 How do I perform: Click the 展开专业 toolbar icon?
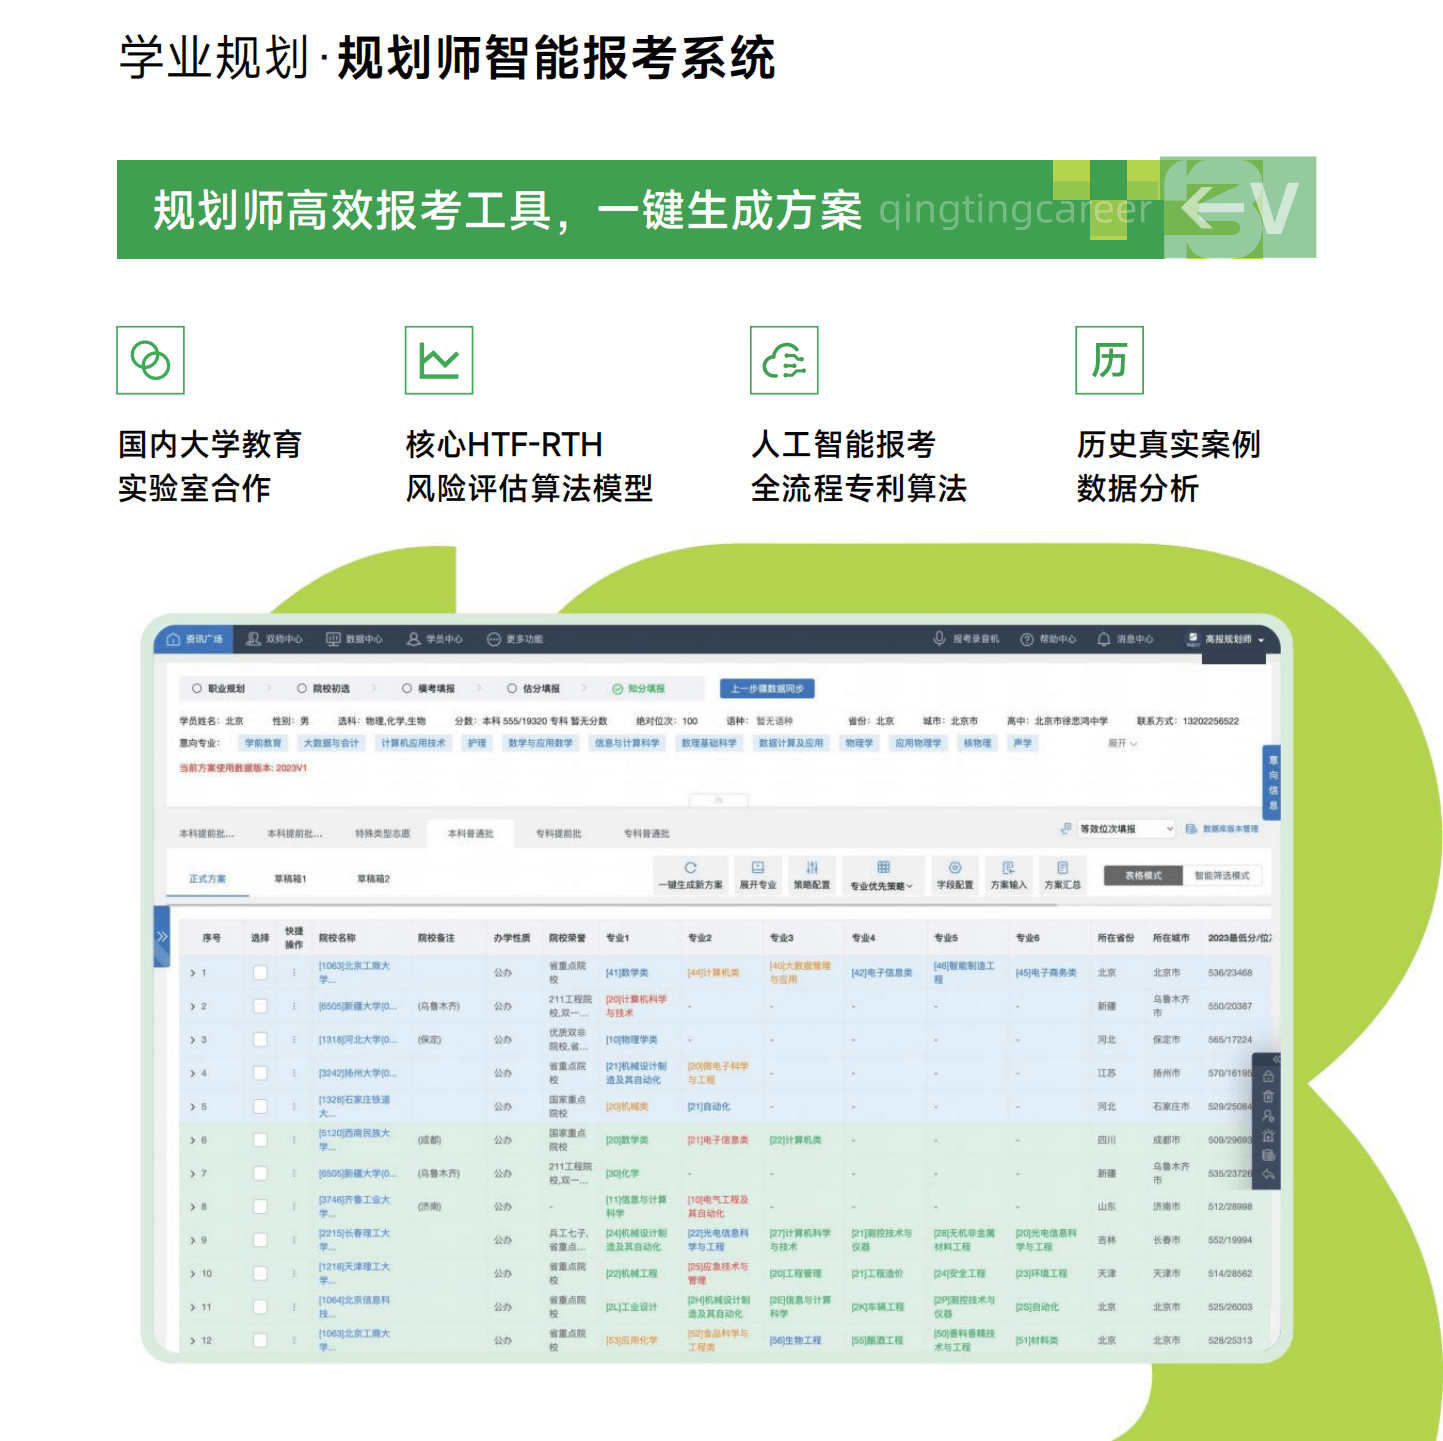(758, 868)
